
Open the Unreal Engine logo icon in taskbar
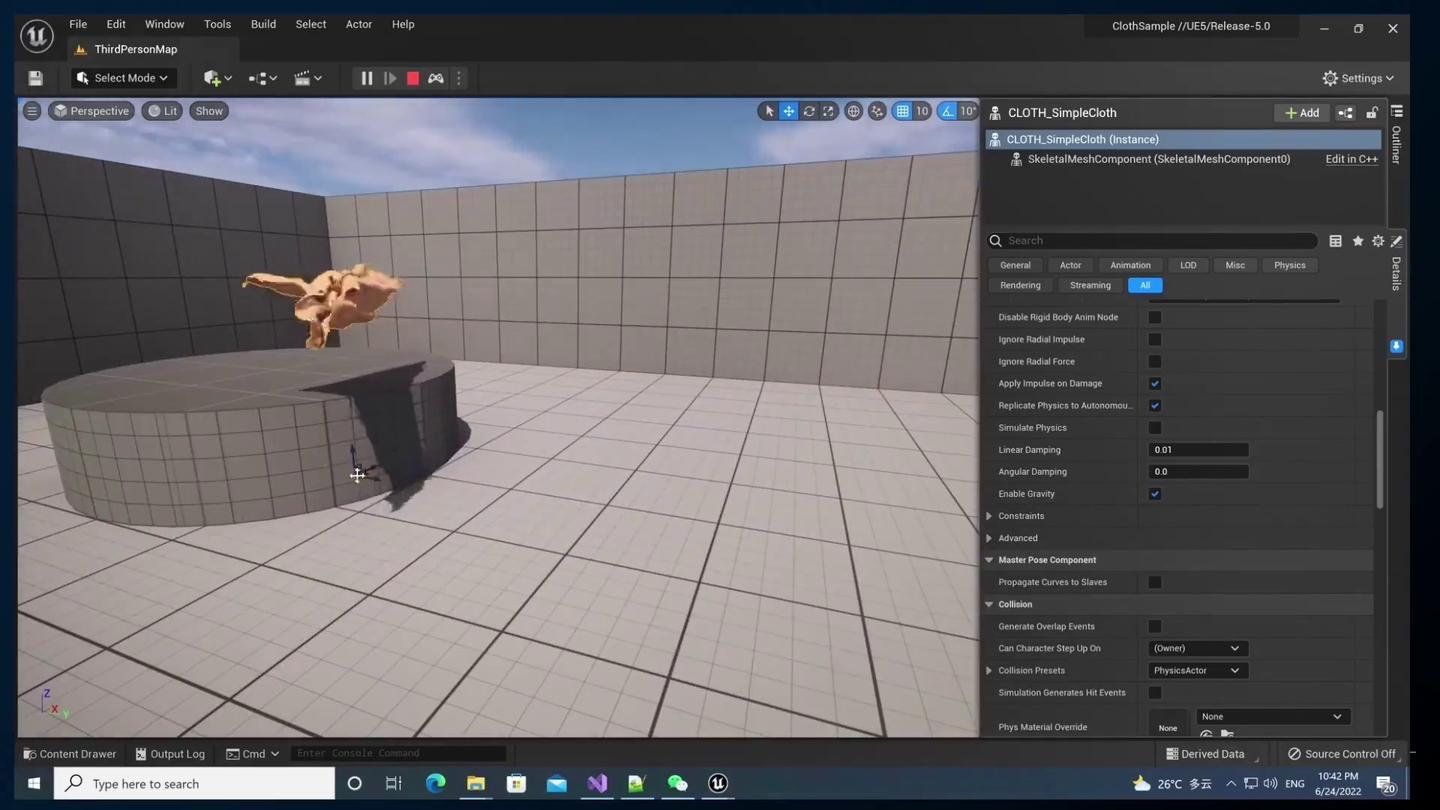[718, 783]
